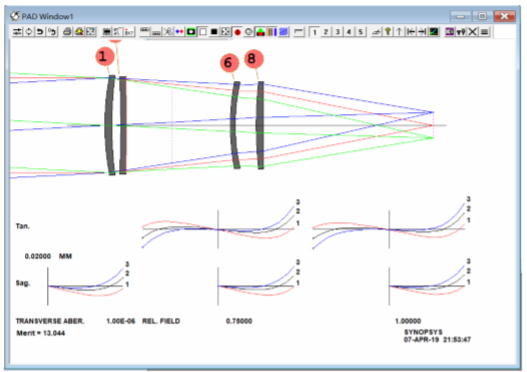The width and height of the screenshot is (527, 372).
Task: Click the X delete icon in toolbar
Action: [x=473, y=32]
